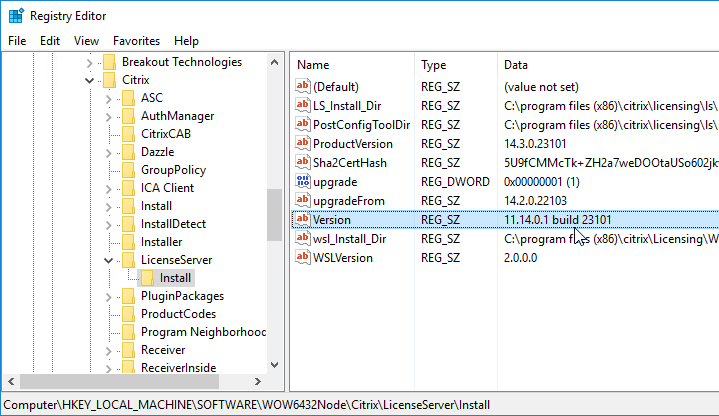Click the Program Neighborhood folder icon
The width and height of the screenshot is (719, 416).
(x=128, y=332)
